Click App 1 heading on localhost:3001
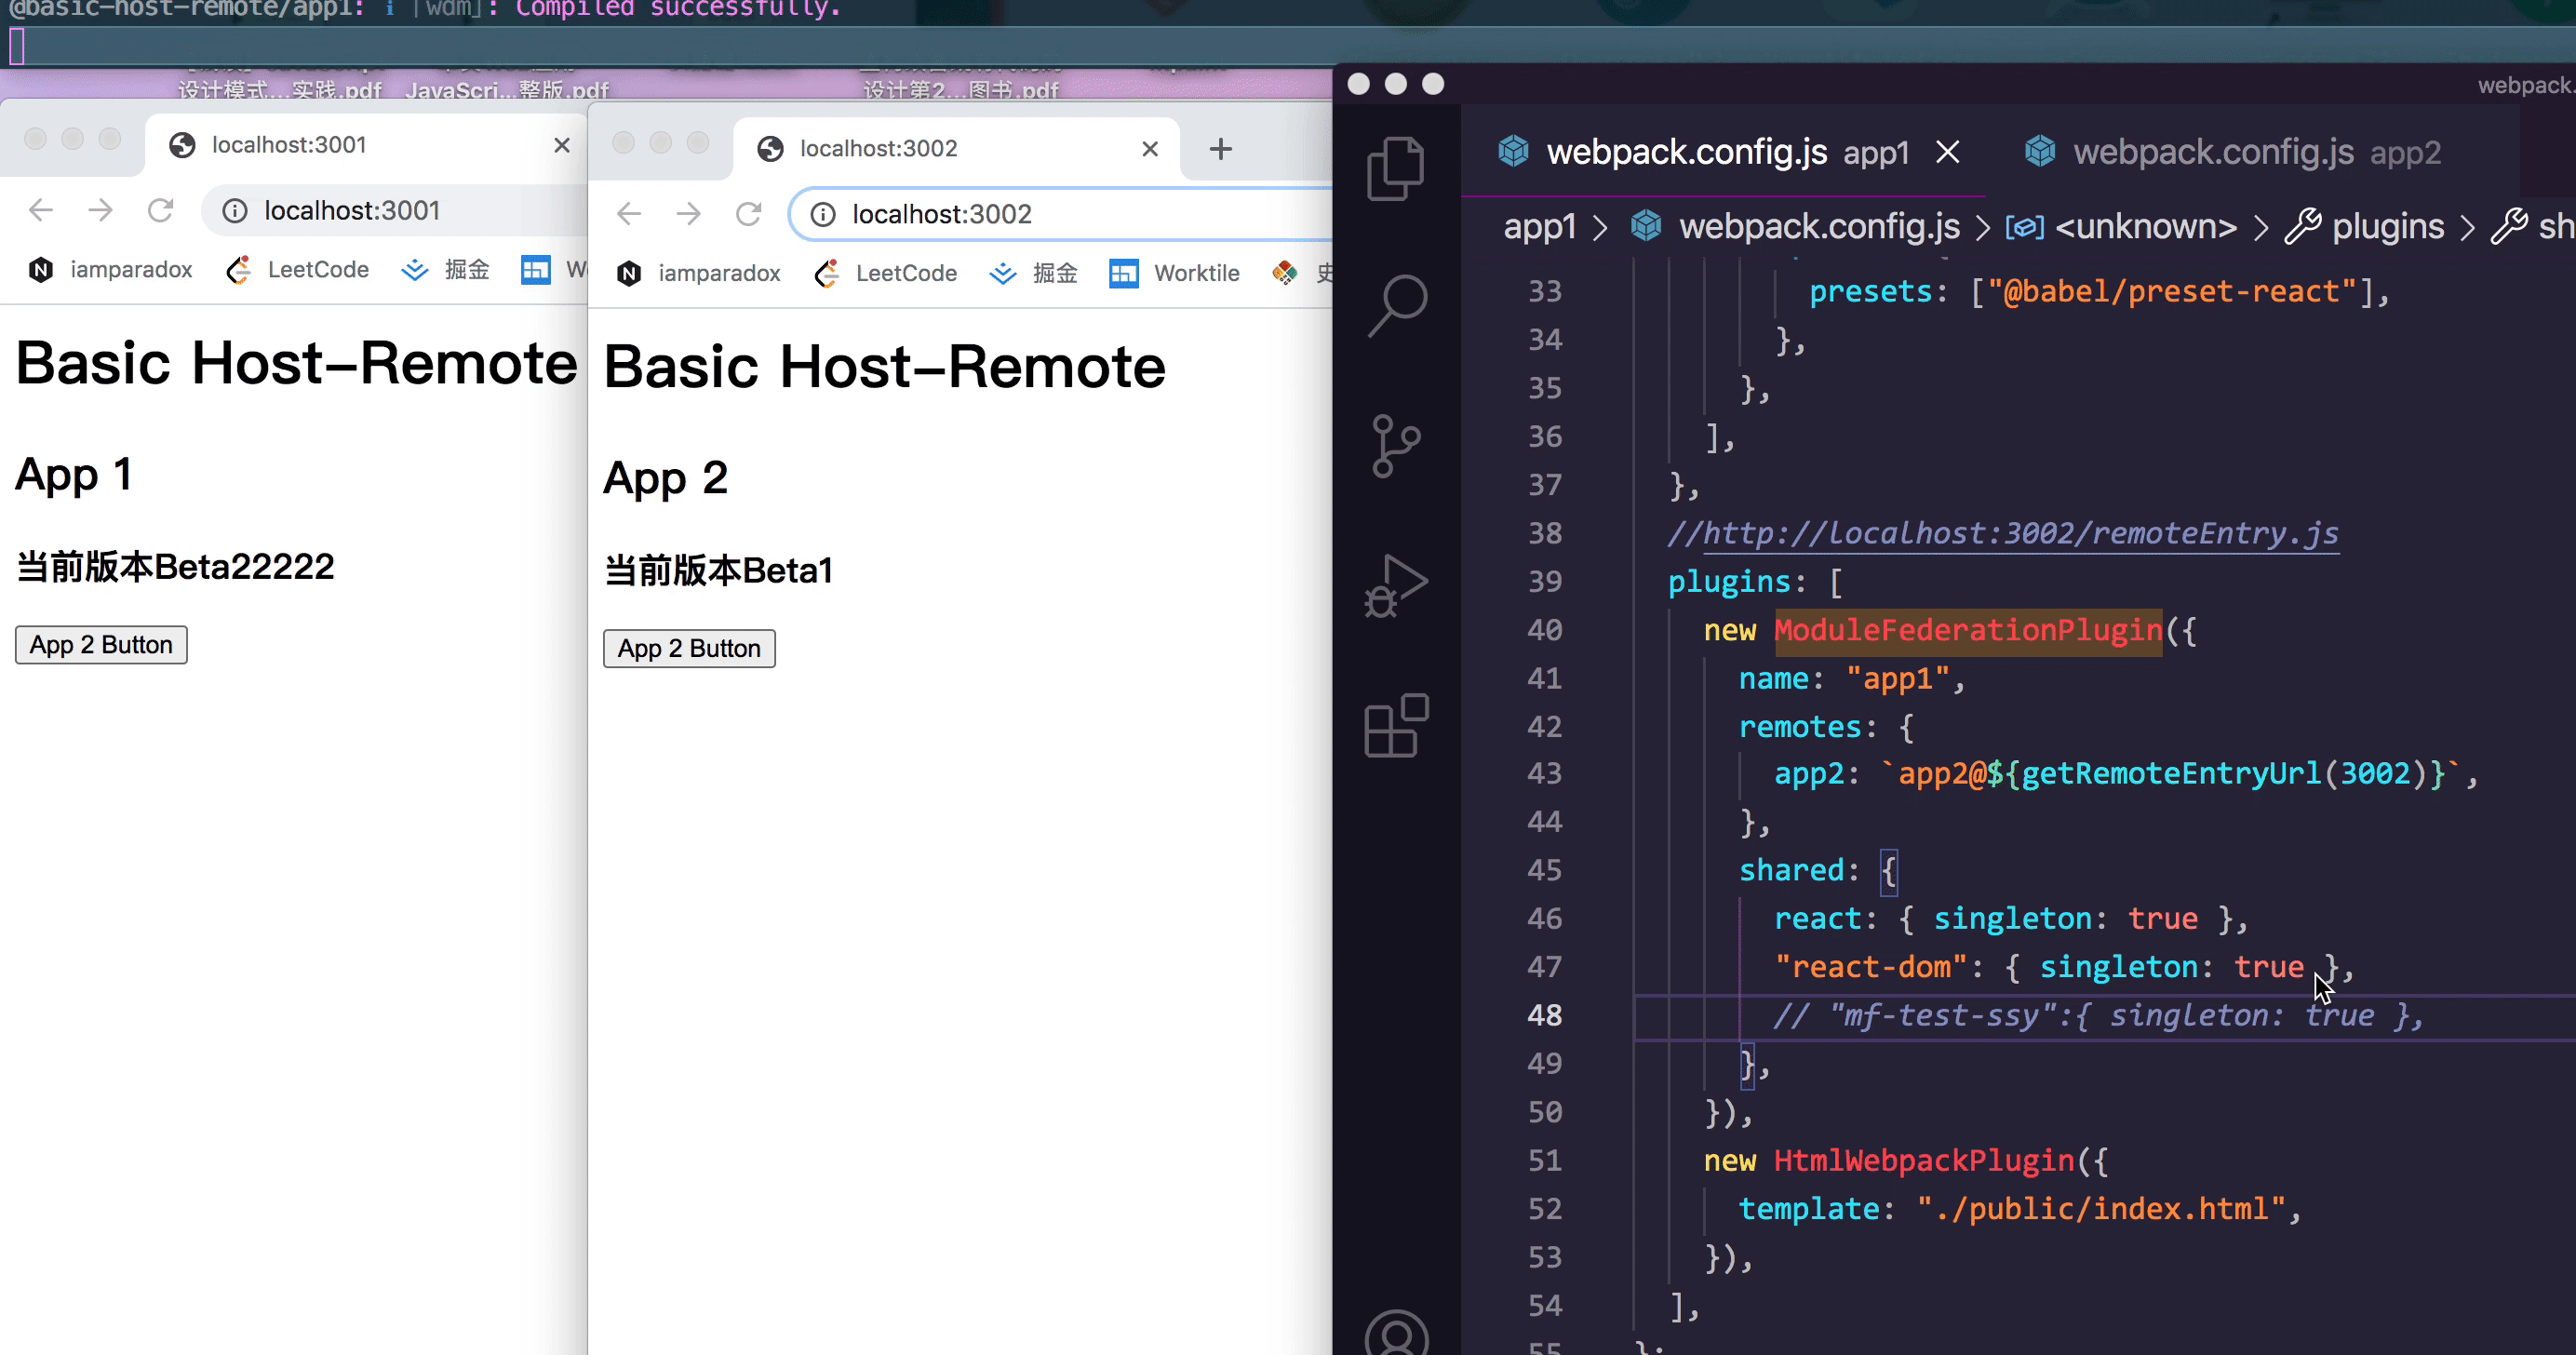This screenshot has height=1355, width=2576. (73, 474)
